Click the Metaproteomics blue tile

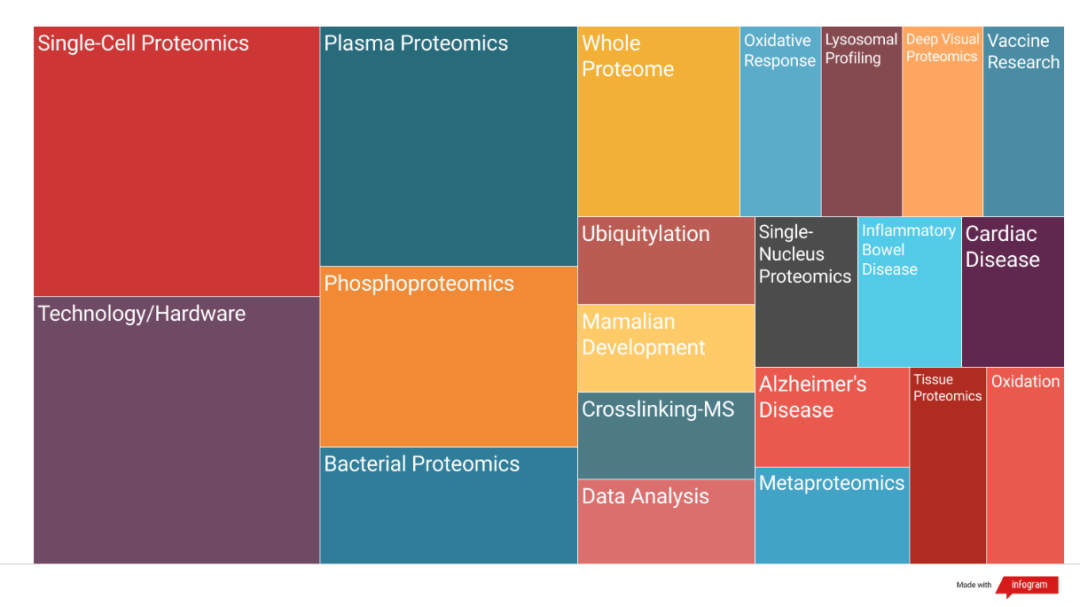832,516
